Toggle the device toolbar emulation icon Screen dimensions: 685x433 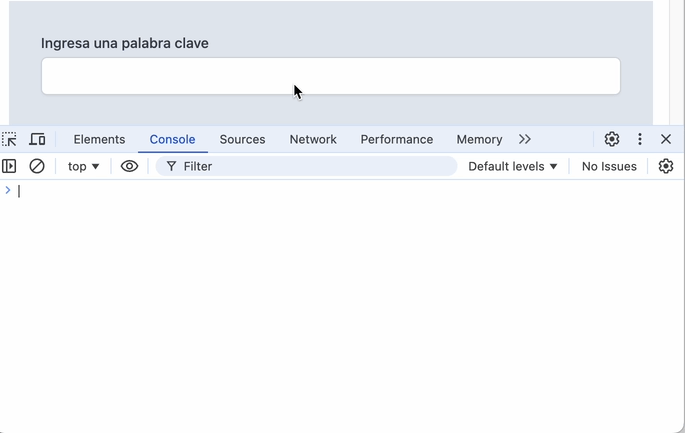[x=37, y=139]
